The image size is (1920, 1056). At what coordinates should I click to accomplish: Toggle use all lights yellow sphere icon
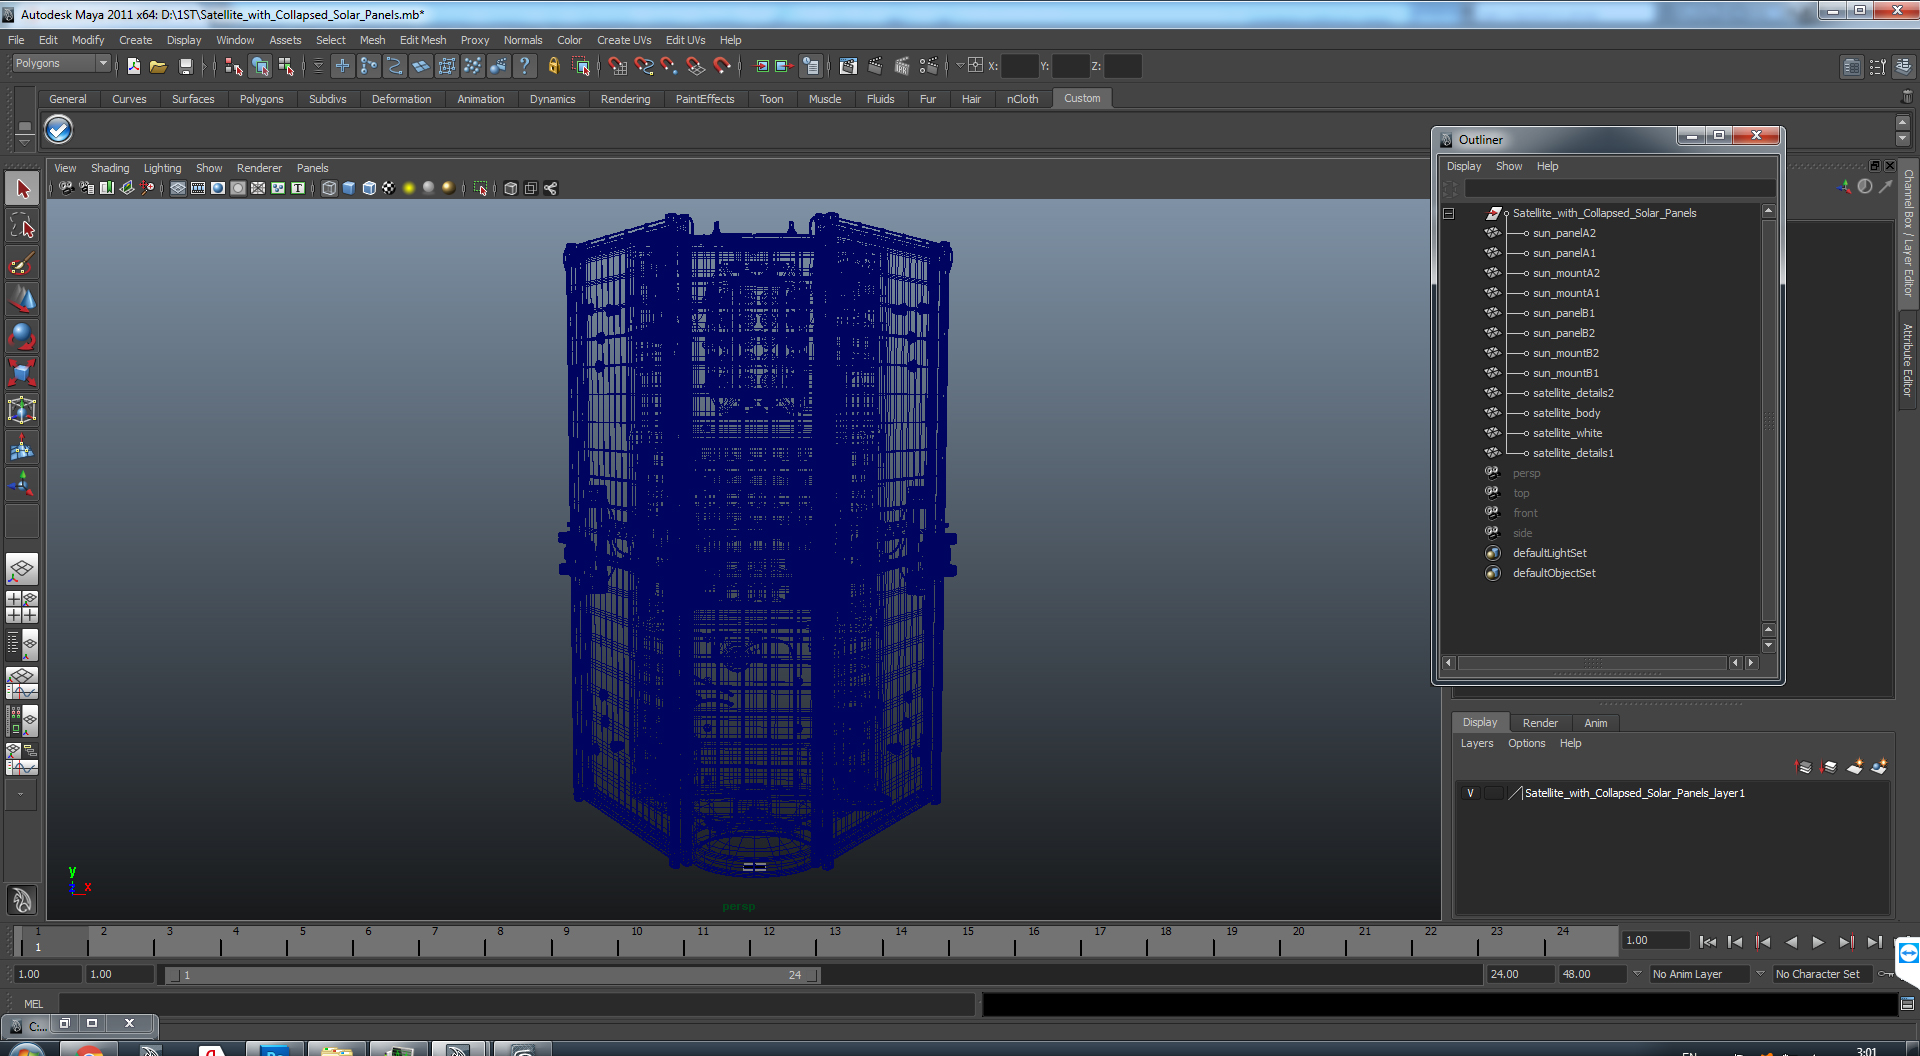click(x=409, y=188)
